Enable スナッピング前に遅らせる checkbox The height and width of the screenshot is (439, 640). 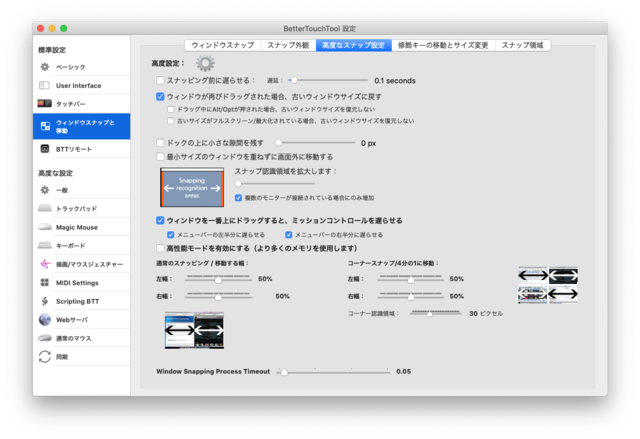(160, 80)
